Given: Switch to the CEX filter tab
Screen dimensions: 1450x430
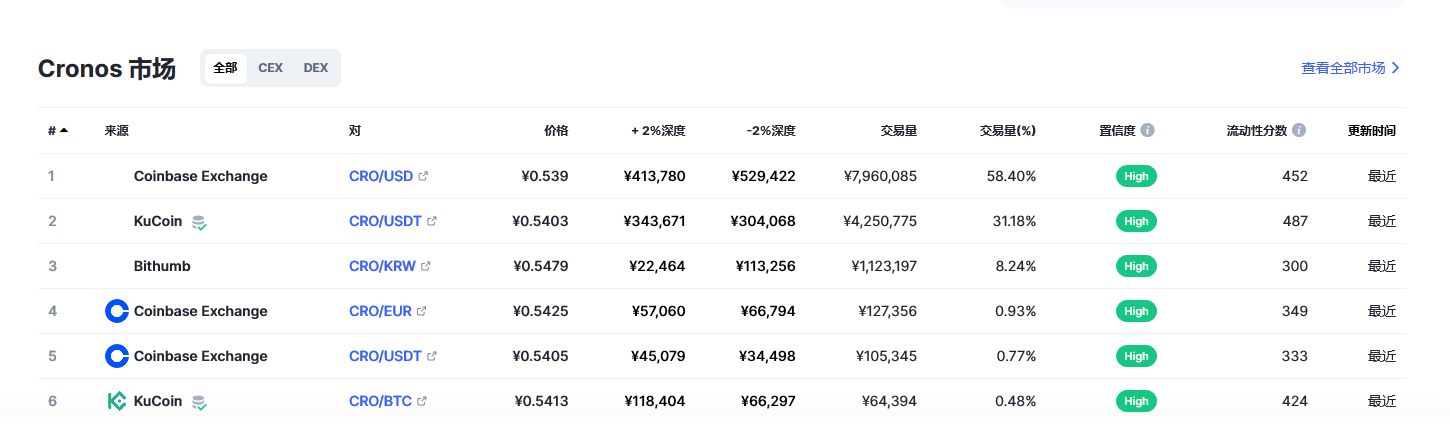Looking at the screenshot, I should (270, 68).
